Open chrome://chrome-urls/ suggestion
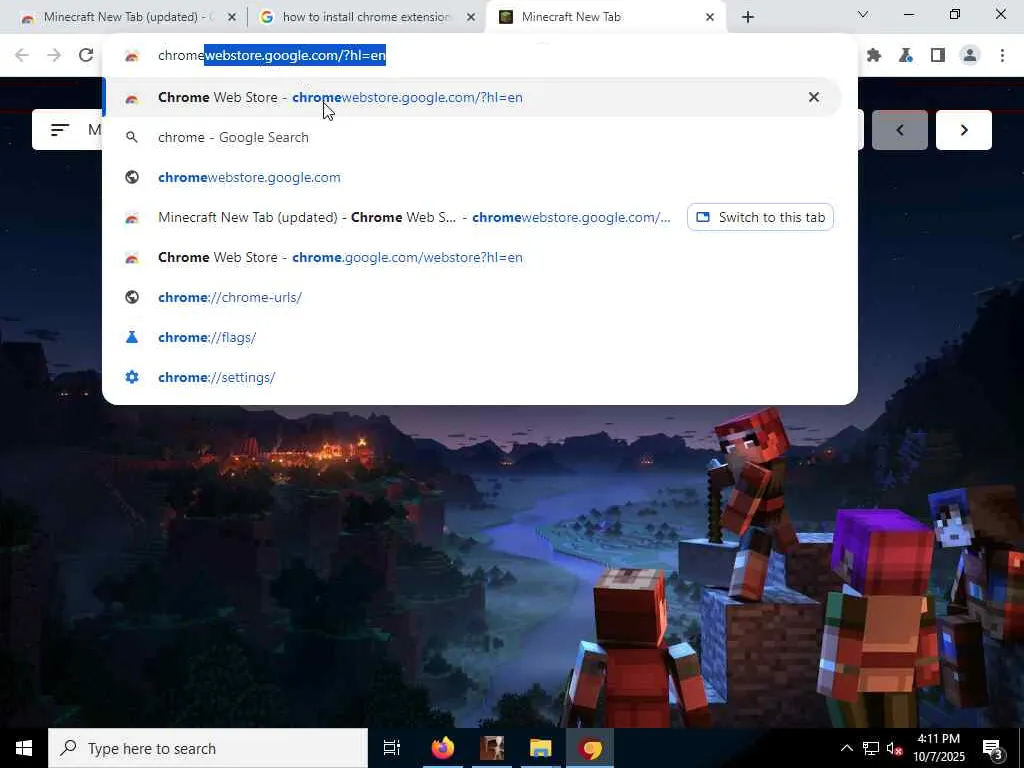Image resolution: width=1024 pixels, height=768 pixels. pyautogui.click(x=472, y=297)
